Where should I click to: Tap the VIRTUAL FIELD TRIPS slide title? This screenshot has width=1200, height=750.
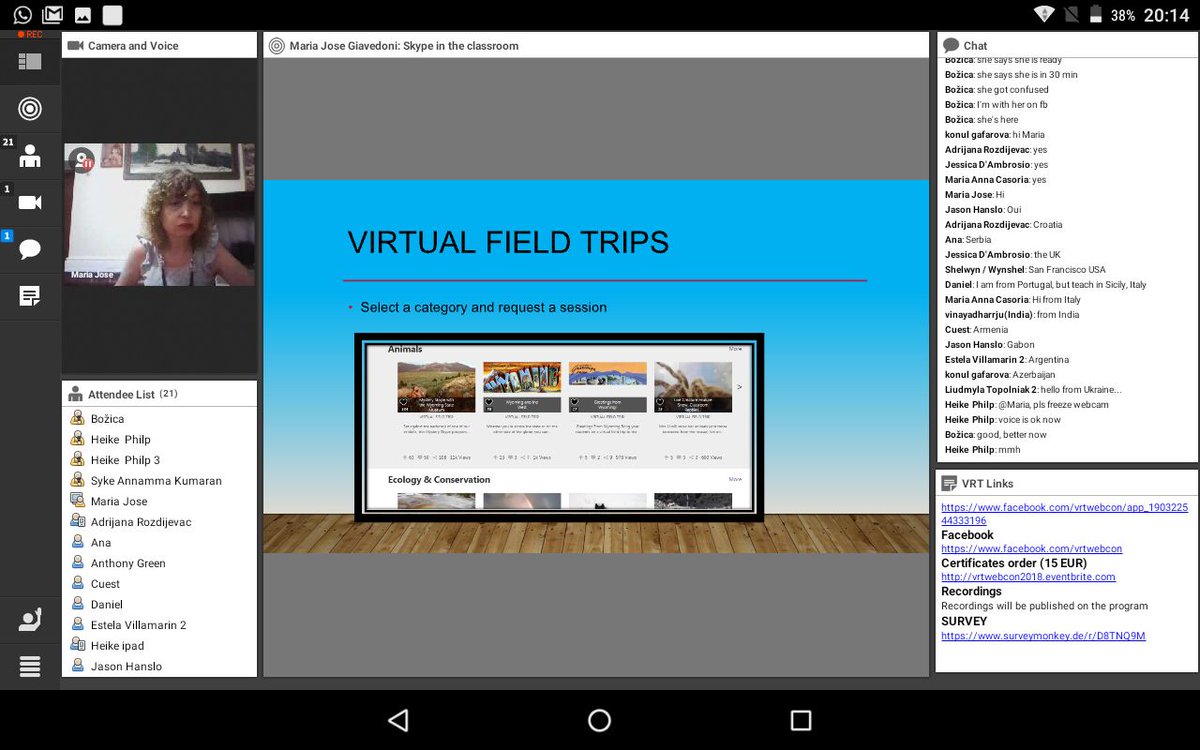(x=508, y=242)
